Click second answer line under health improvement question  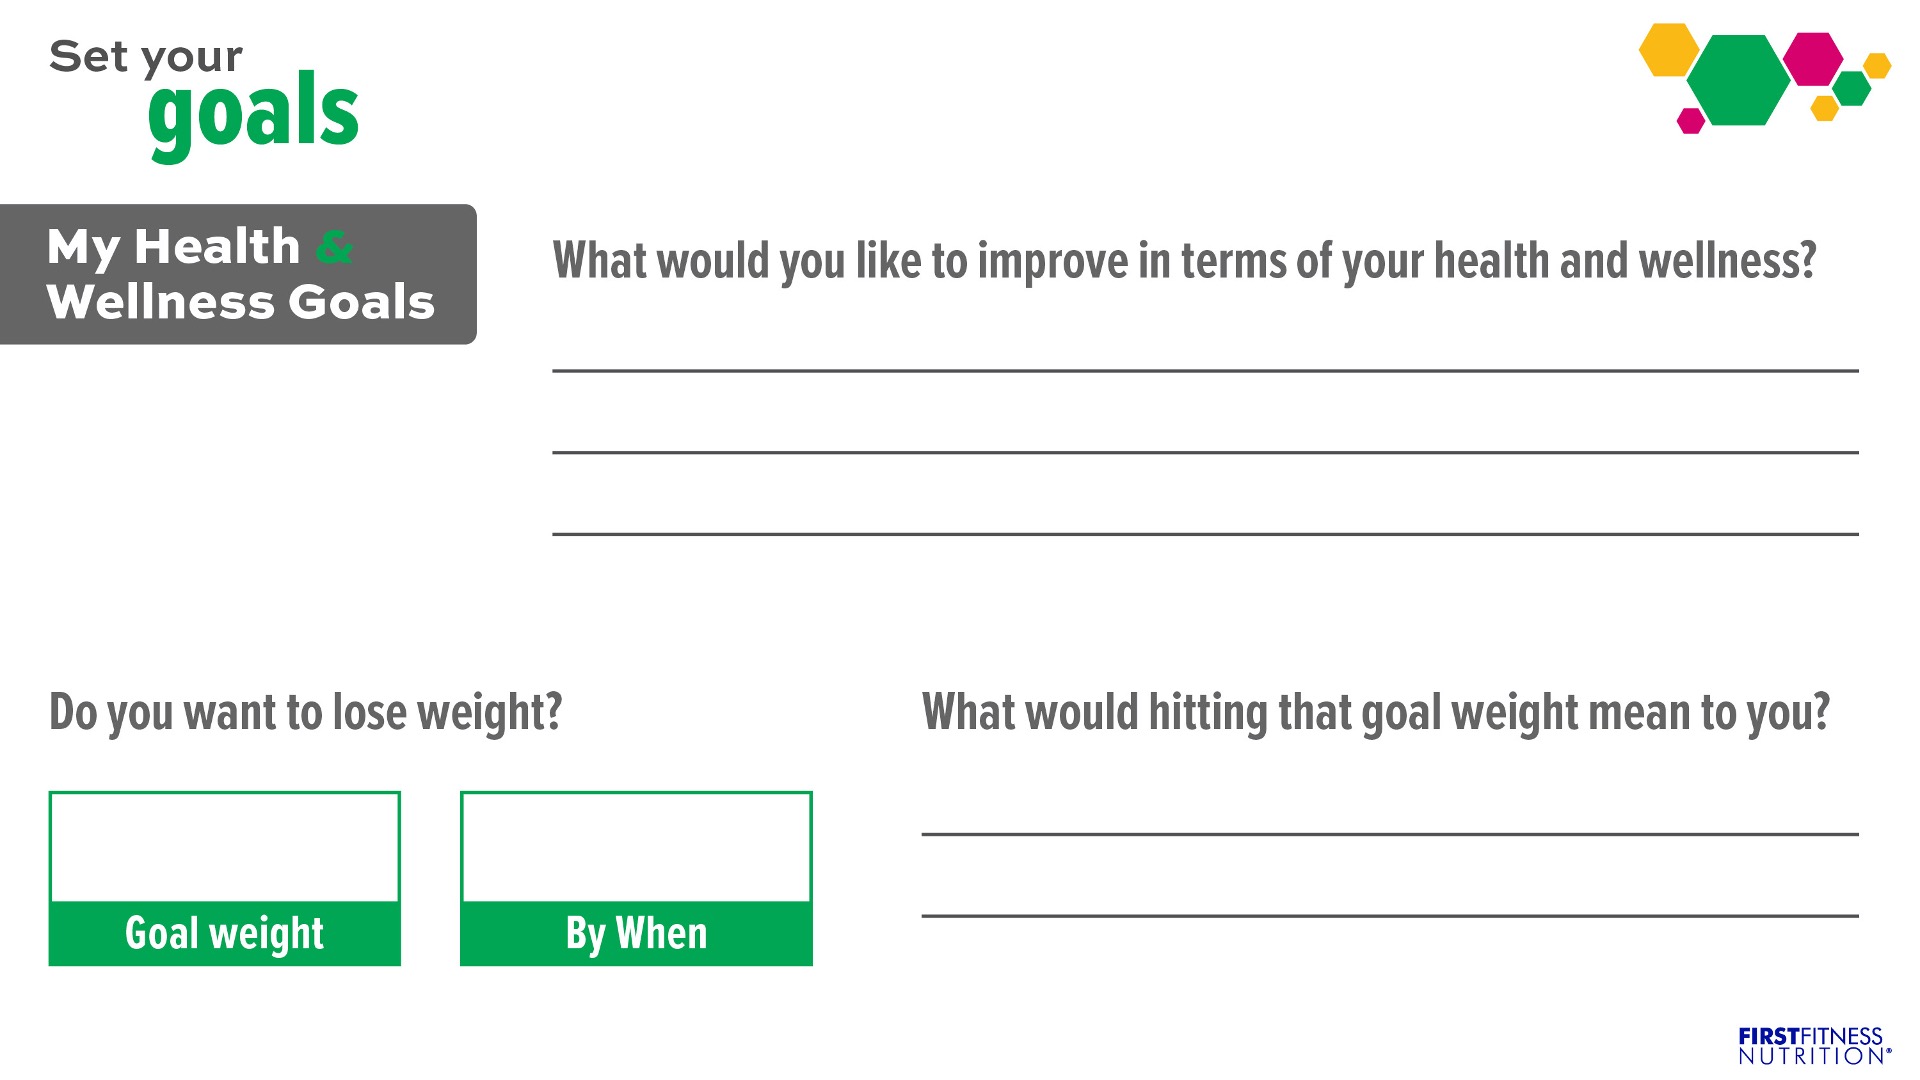(1205, 452)
